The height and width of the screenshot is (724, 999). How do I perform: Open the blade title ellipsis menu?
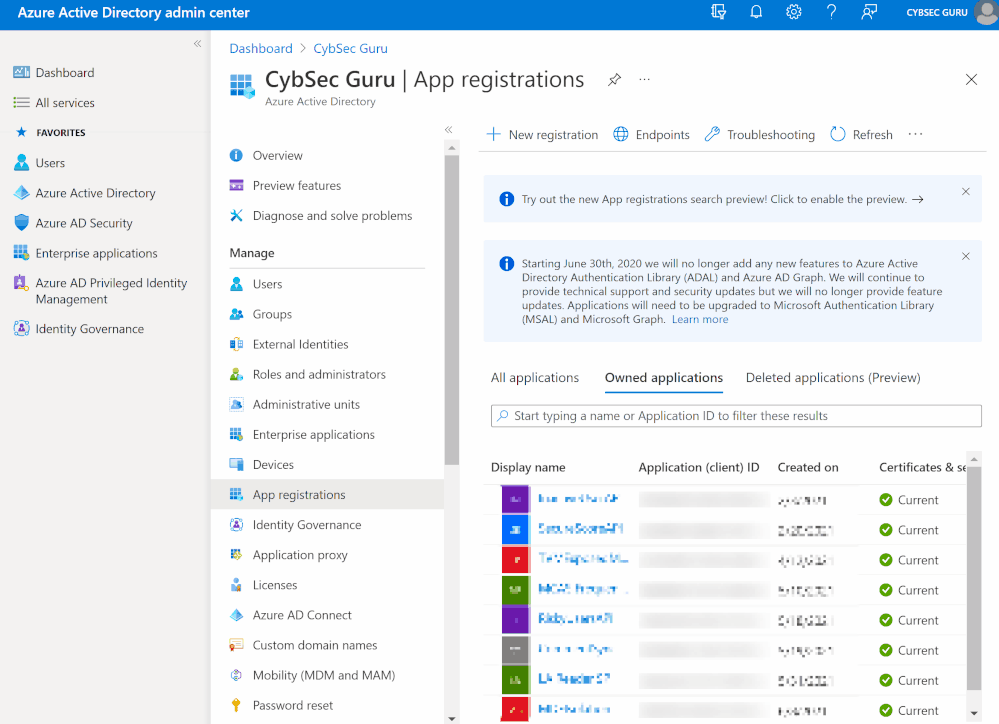[645, 80]
